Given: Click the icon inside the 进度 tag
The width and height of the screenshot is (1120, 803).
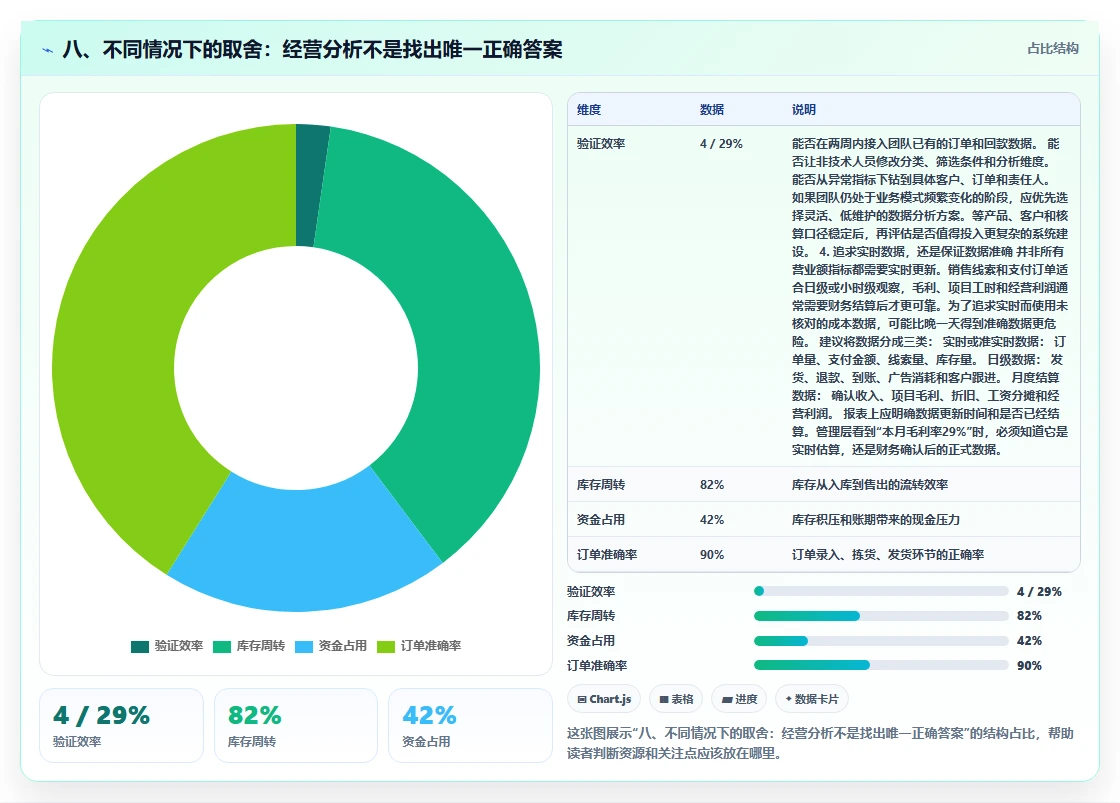Looking at the screenshot, I should point(727,699).
